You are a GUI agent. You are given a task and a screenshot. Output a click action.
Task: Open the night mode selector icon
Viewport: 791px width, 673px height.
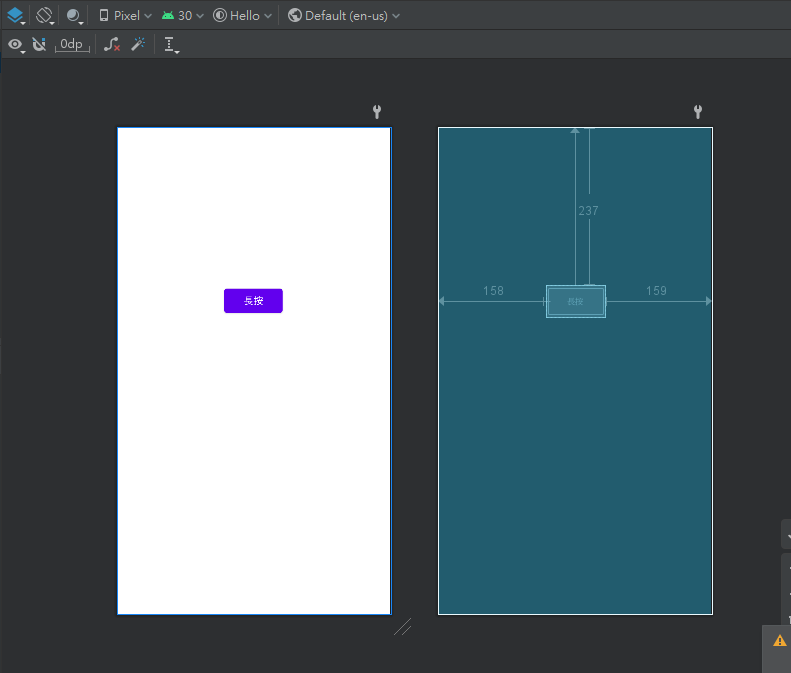pyautogui.click(x=75, y=15)
